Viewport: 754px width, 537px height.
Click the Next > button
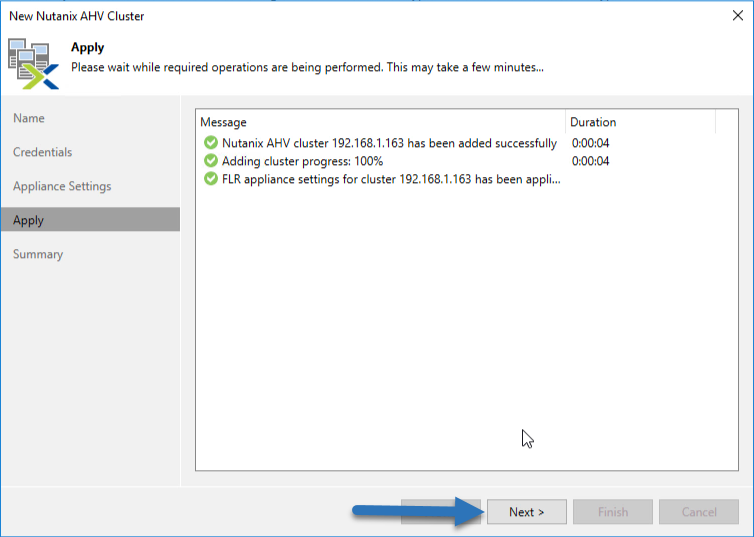[527, 512]
